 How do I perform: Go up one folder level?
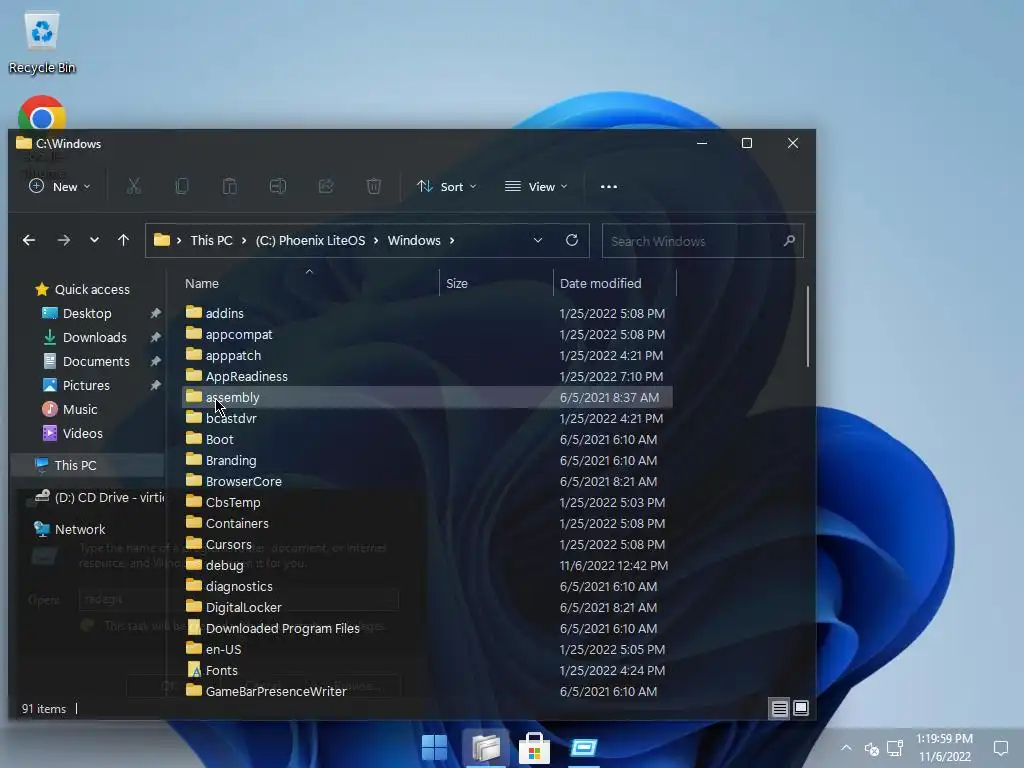coord(123,240)
